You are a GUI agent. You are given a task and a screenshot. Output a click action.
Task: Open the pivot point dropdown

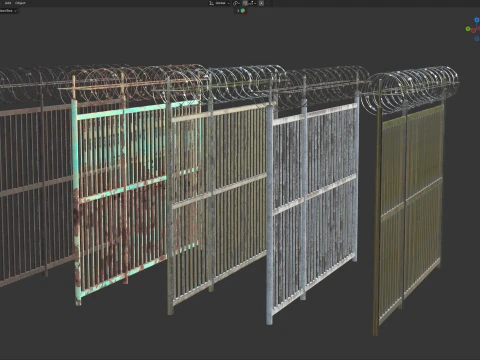(237, 3)
